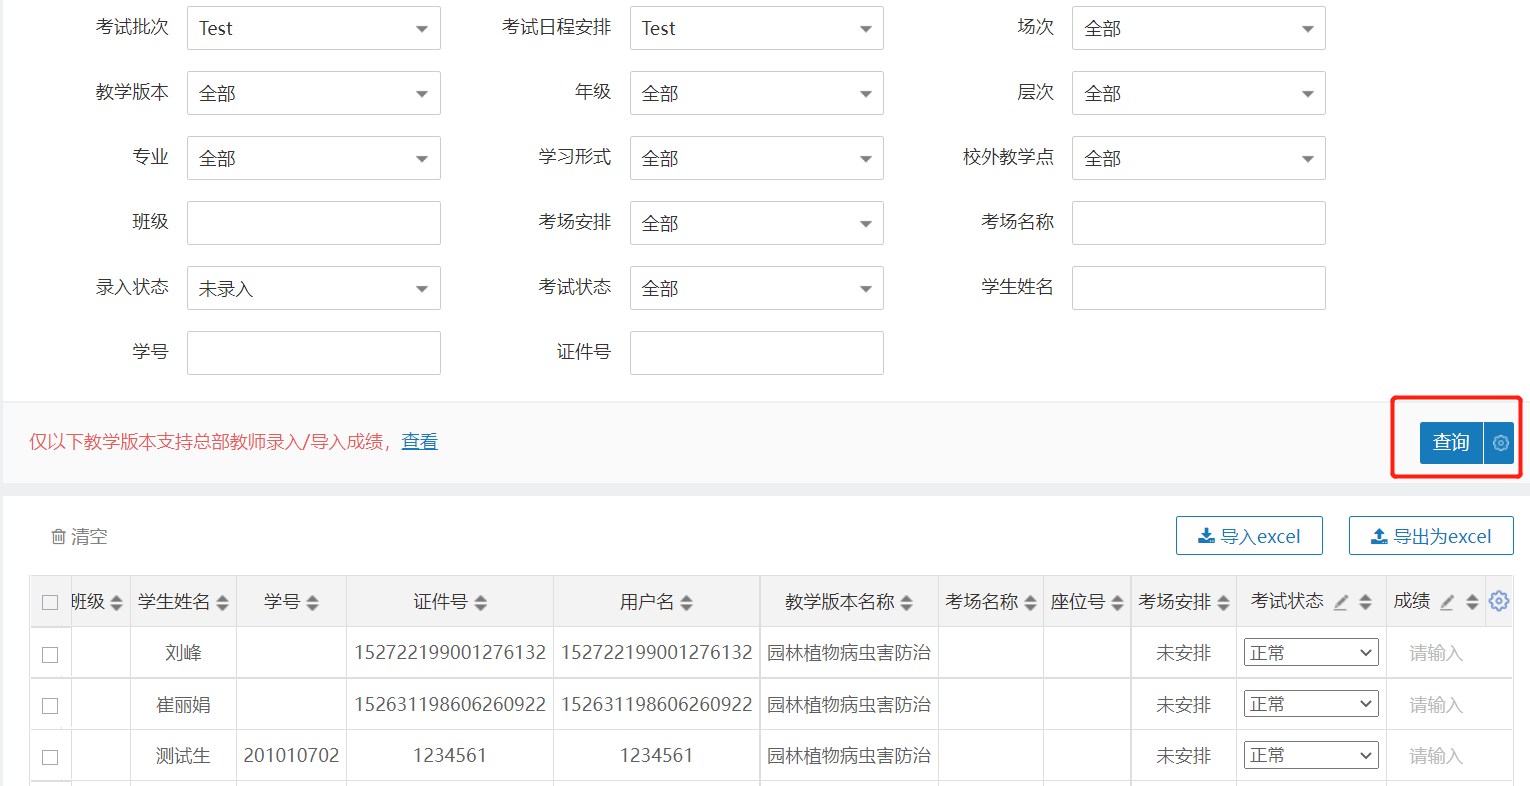The image size is (1530, 786).
Task: Click the 清空 trash icon
Action: coord(58,537)
